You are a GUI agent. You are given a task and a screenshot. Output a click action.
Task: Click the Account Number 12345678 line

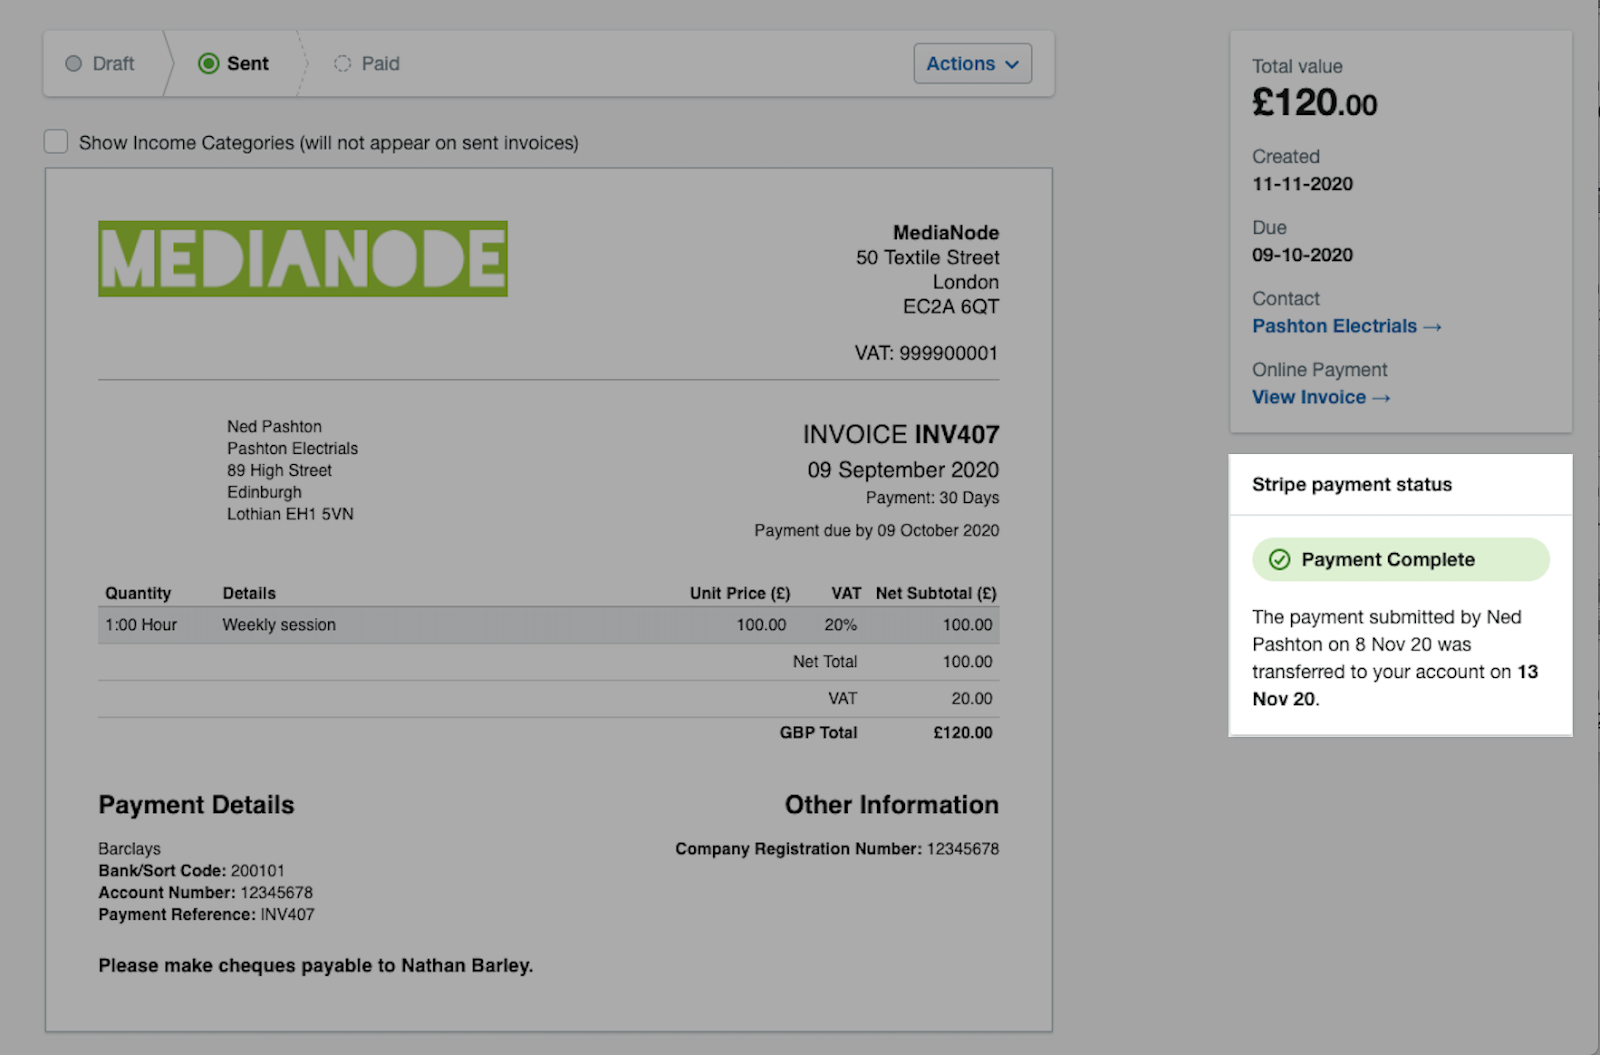coord(205,893)
